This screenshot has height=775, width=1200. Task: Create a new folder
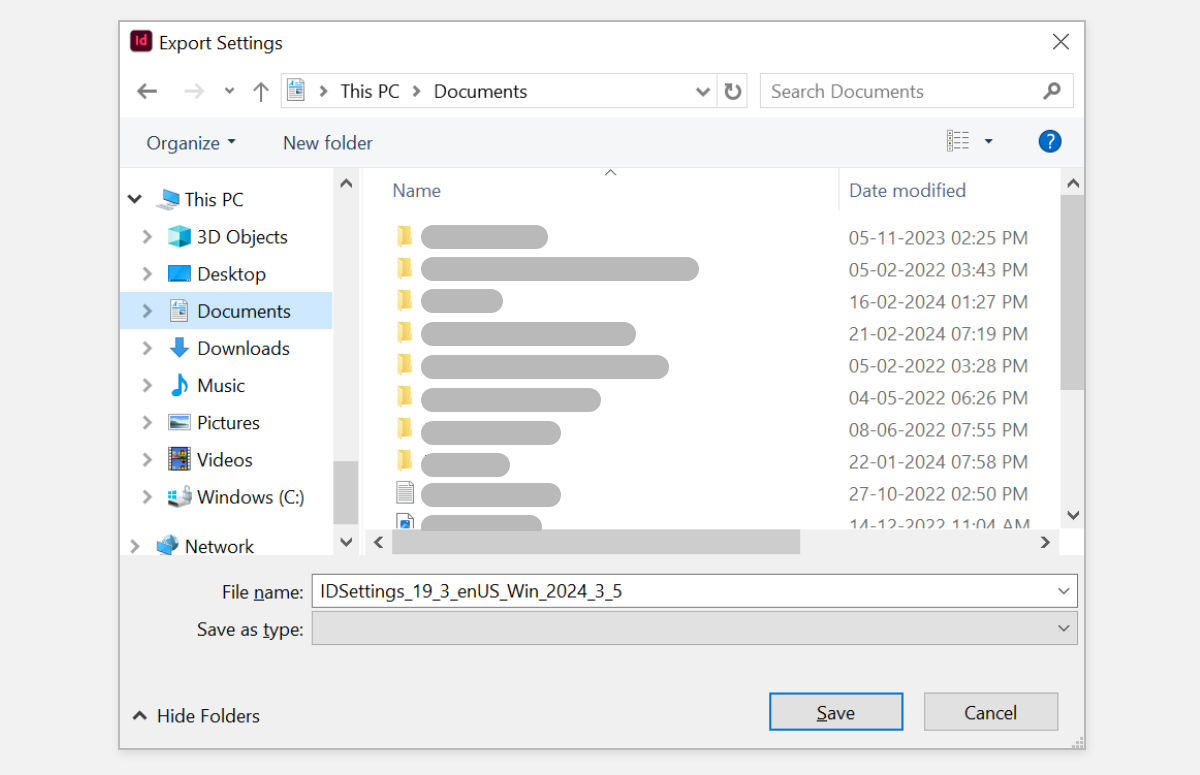pyautogui.click(x=327, y=142)
